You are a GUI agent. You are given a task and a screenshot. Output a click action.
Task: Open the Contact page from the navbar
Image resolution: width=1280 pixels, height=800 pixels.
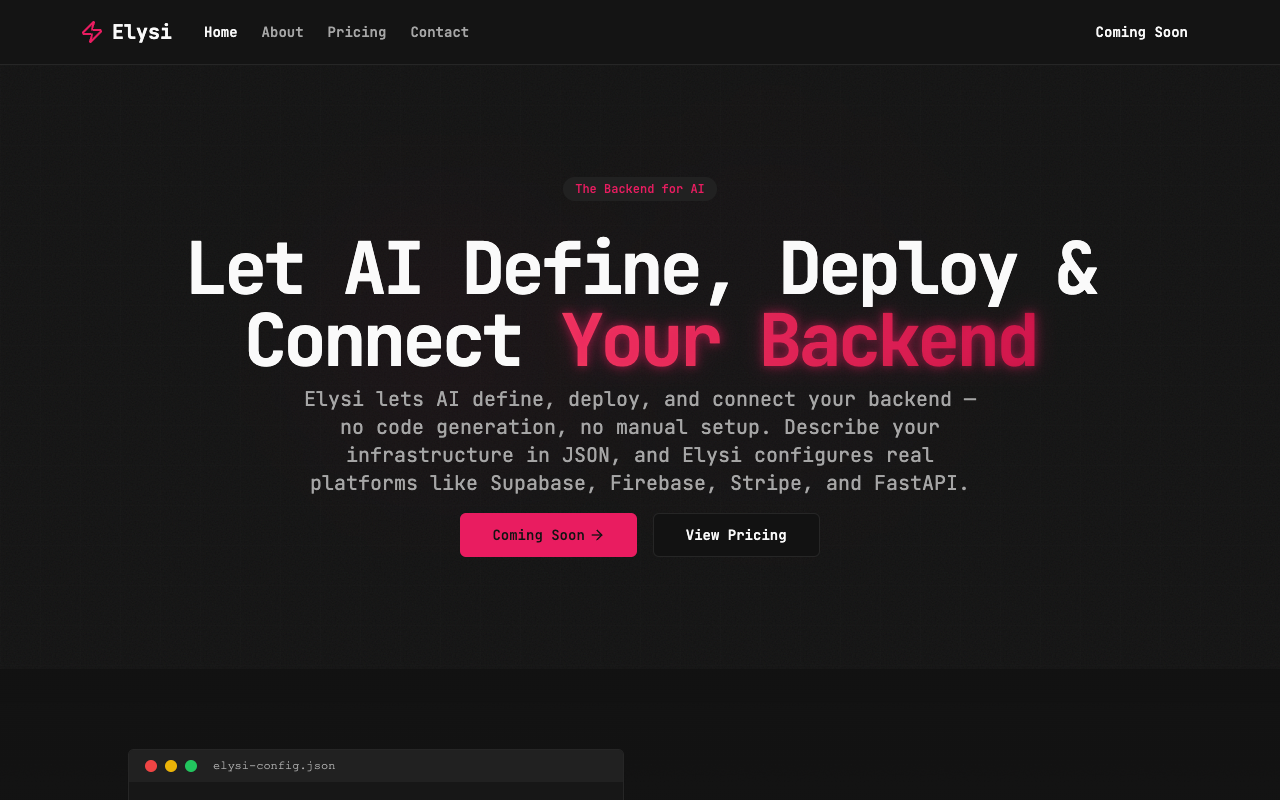[439, 32]
